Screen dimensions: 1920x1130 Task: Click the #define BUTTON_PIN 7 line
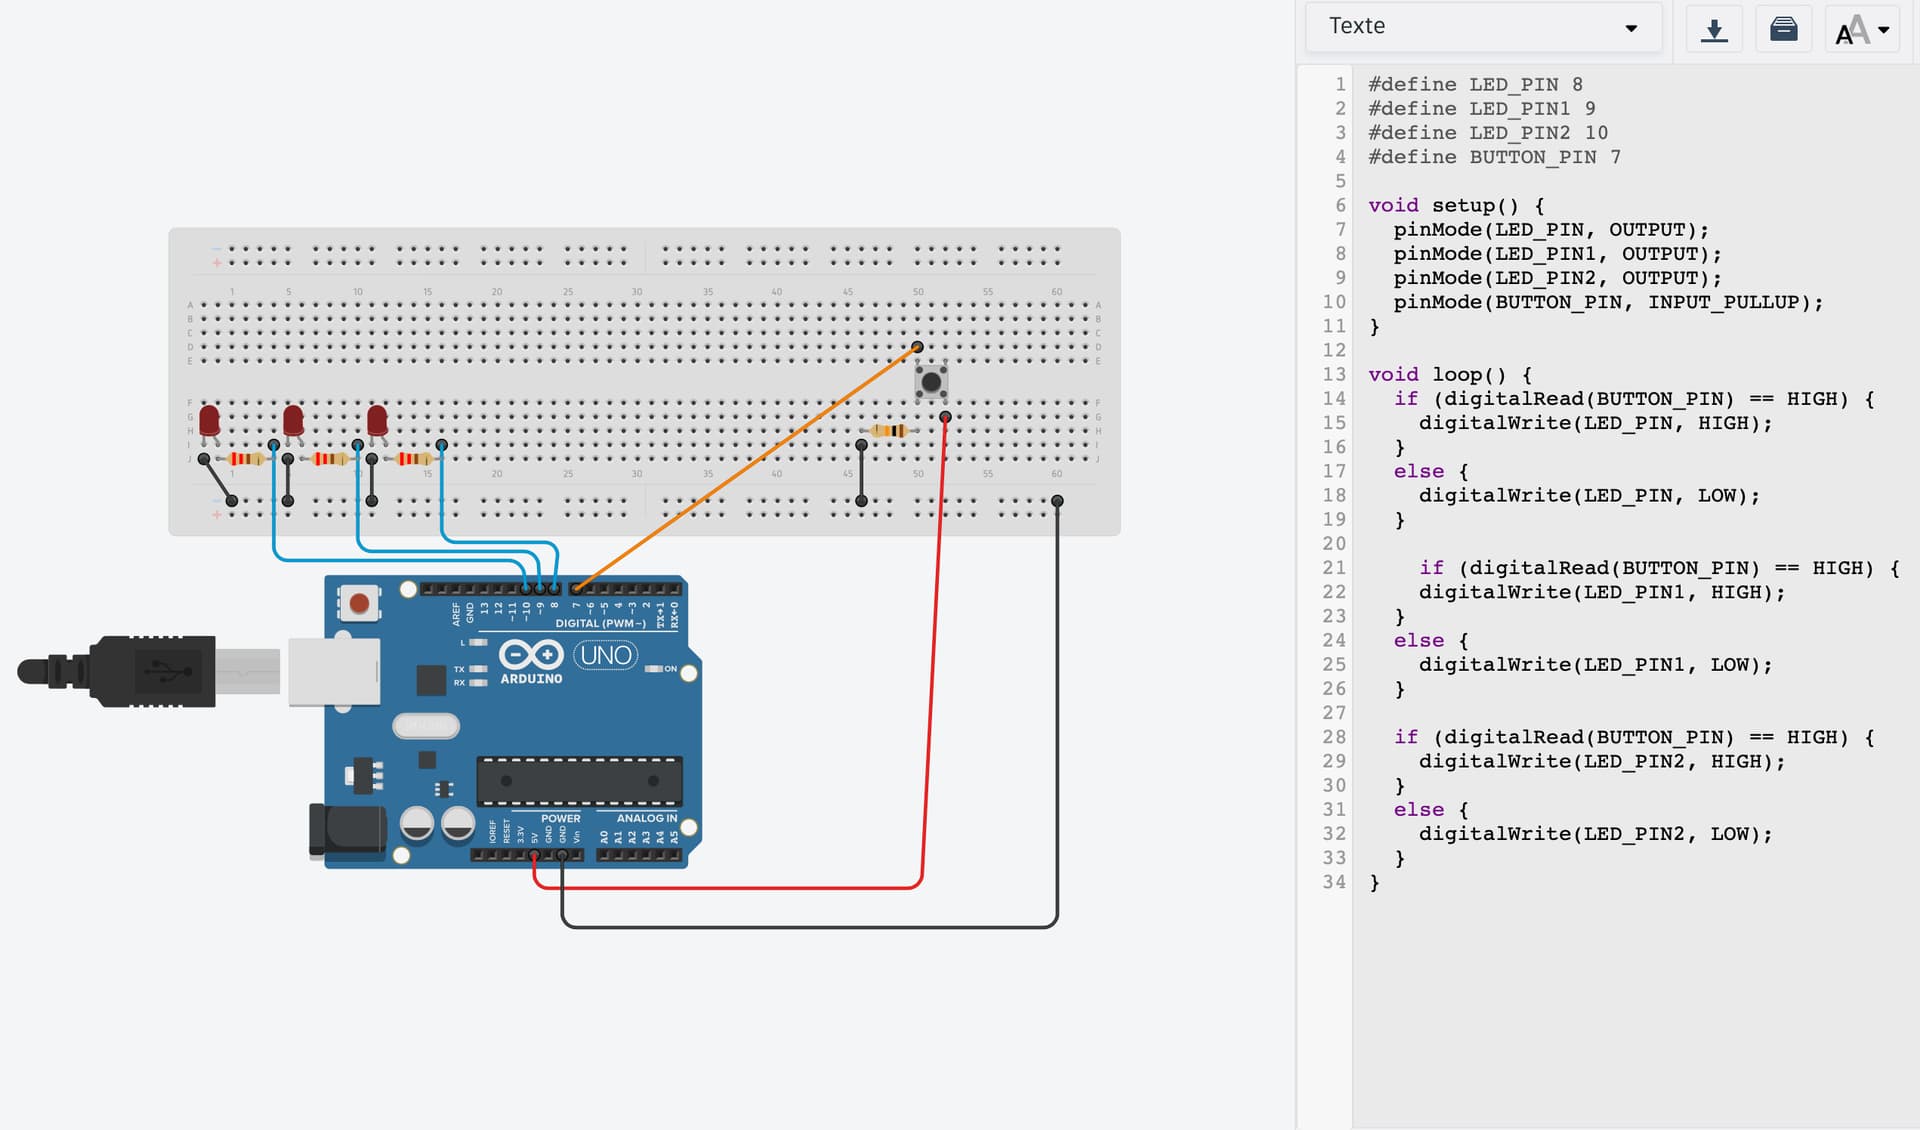tap(1494, 157)
